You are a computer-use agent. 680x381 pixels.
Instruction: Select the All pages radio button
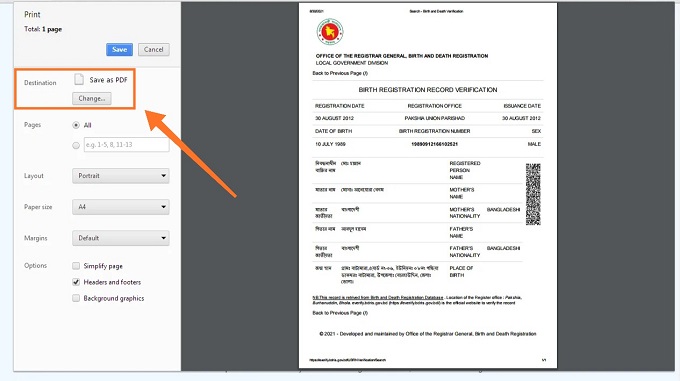(x=76, y=125)
